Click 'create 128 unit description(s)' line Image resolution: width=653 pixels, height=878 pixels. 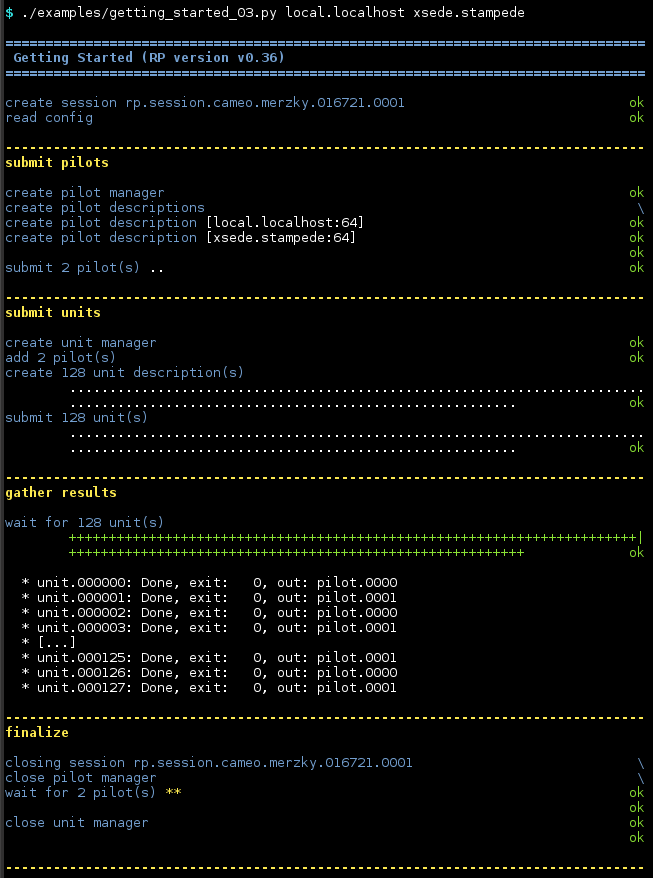point(124,373)
